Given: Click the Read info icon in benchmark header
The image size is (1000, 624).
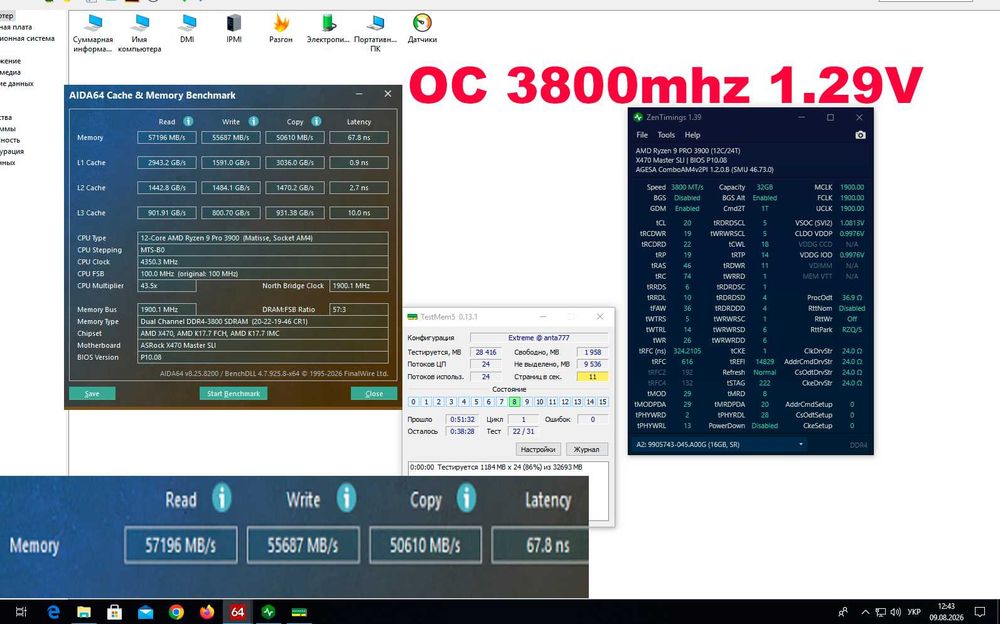Looking at the screenshot, I should [188, 121].
